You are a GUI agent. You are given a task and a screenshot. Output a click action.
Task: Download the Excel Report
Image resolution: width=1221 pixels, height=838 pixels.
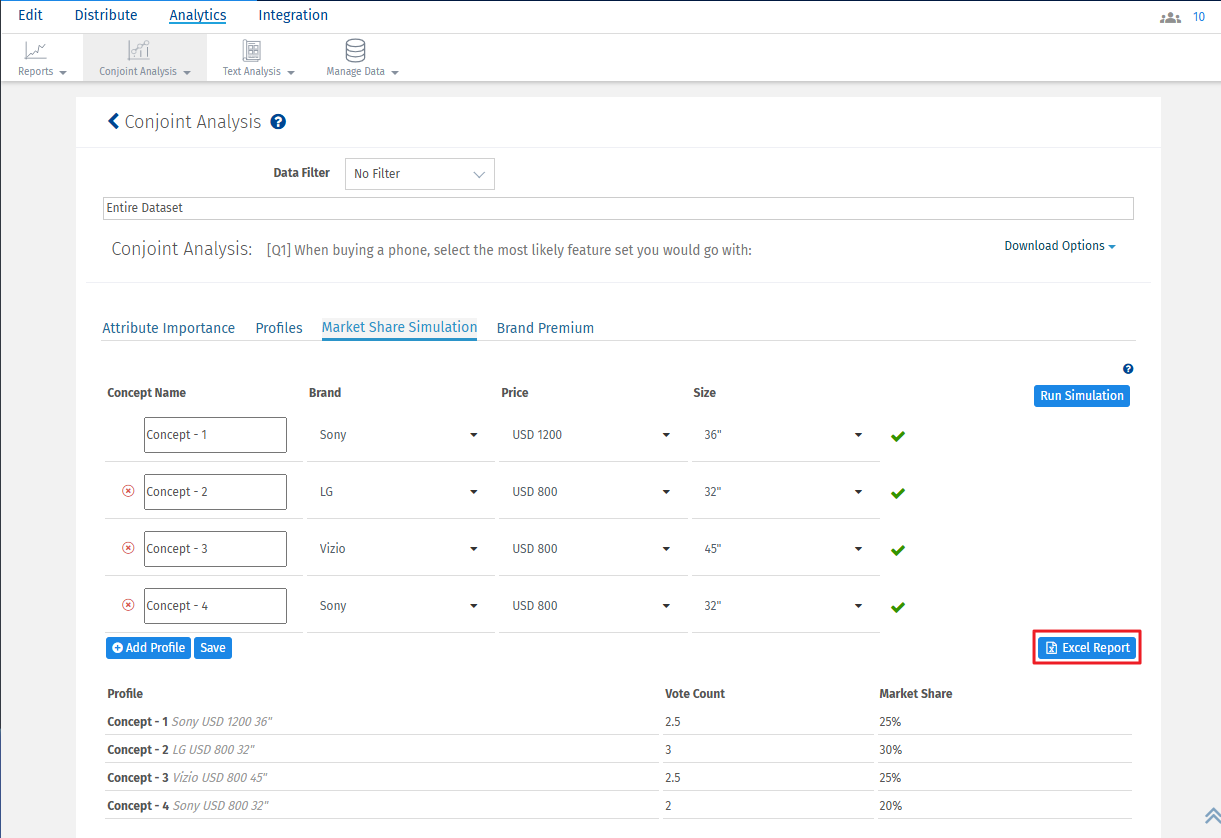pyautogui.click(x=1087, y=648)
